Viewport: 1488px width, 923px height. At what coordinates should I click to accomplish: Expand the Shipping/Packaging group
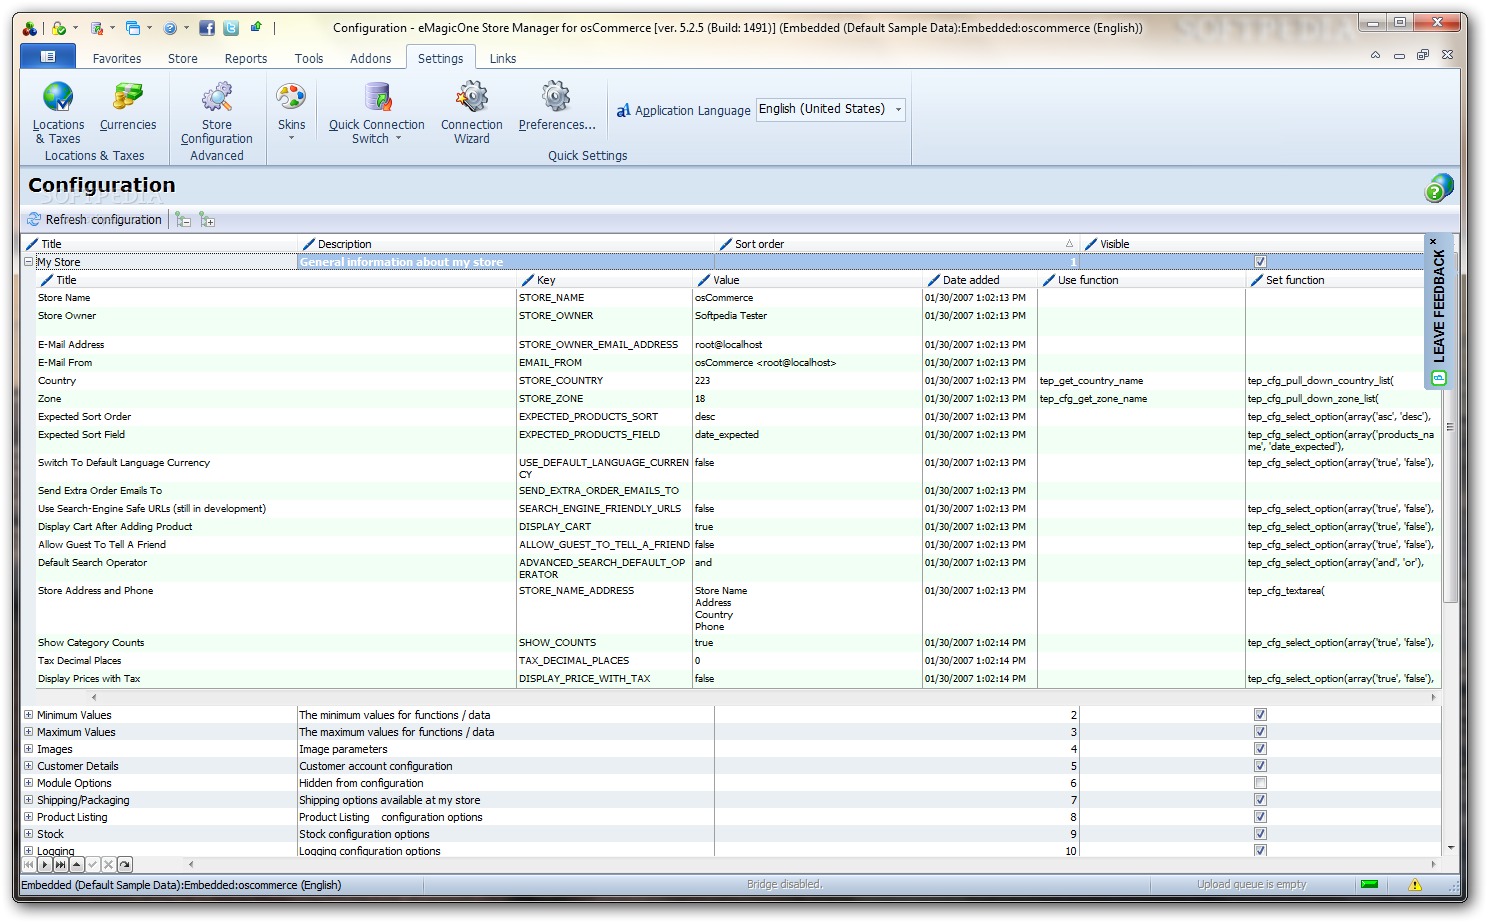(x=29, y=800)
